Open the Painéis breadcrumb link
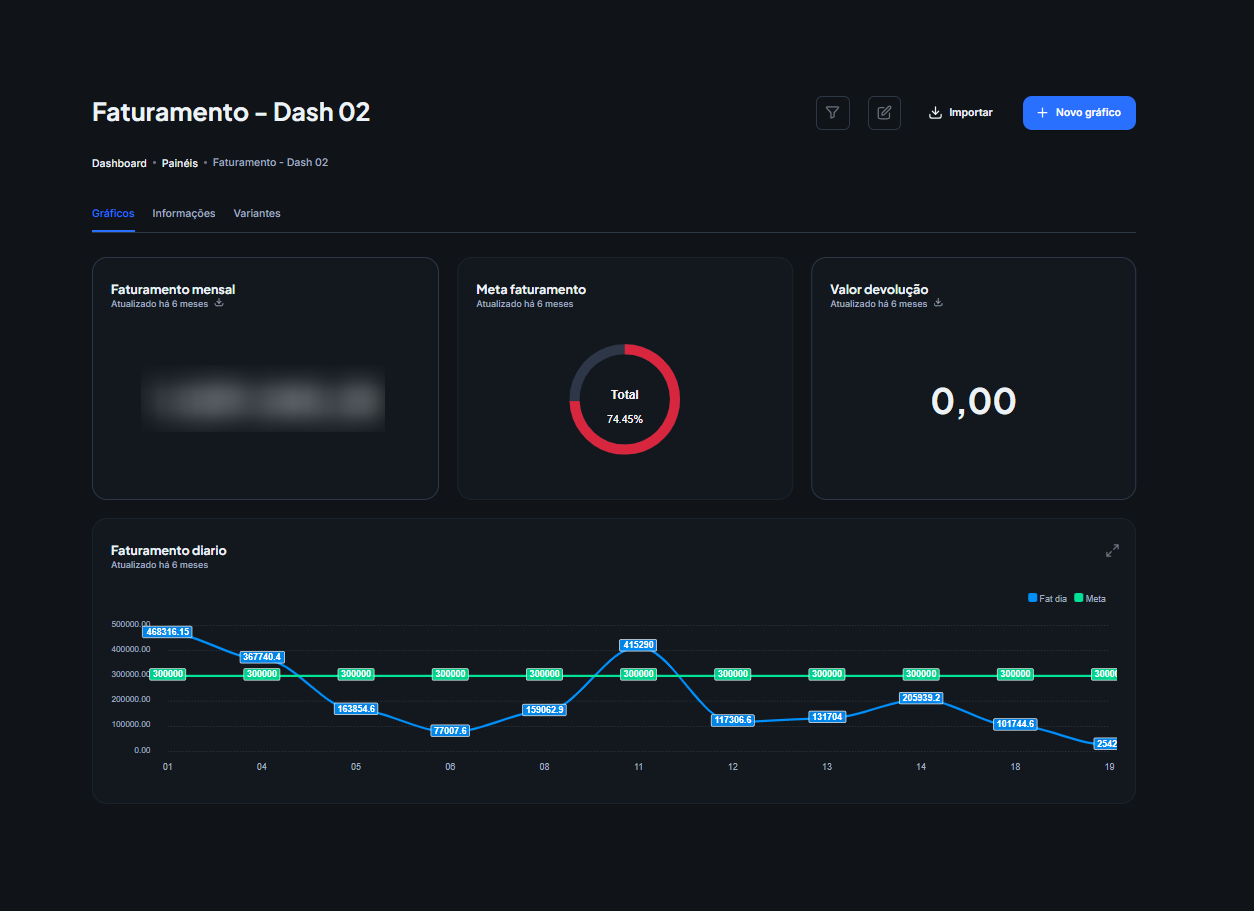This screenshot has width=1254, height=911. click(180, 163)
